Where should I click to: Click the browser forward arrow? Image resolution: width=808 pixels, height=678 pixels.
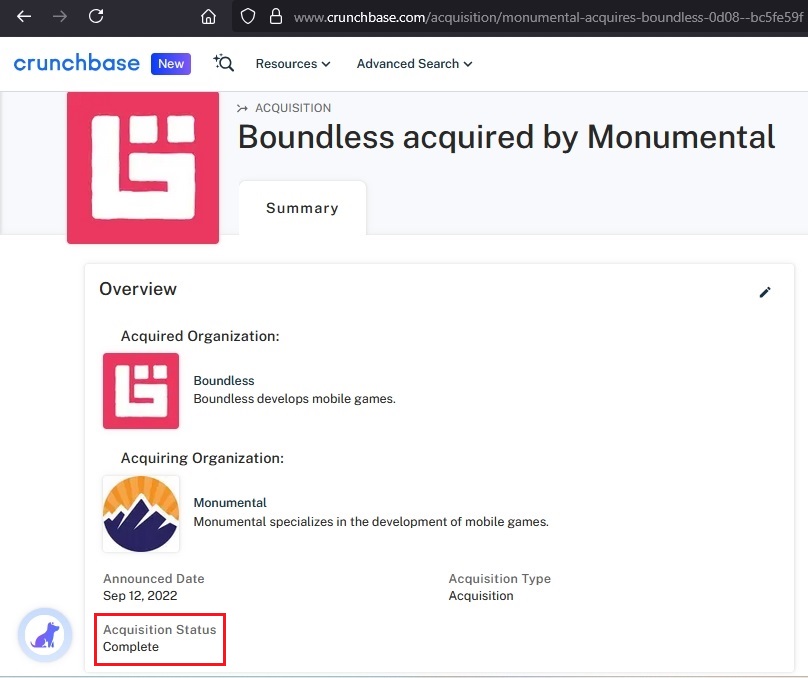(60, 17)
